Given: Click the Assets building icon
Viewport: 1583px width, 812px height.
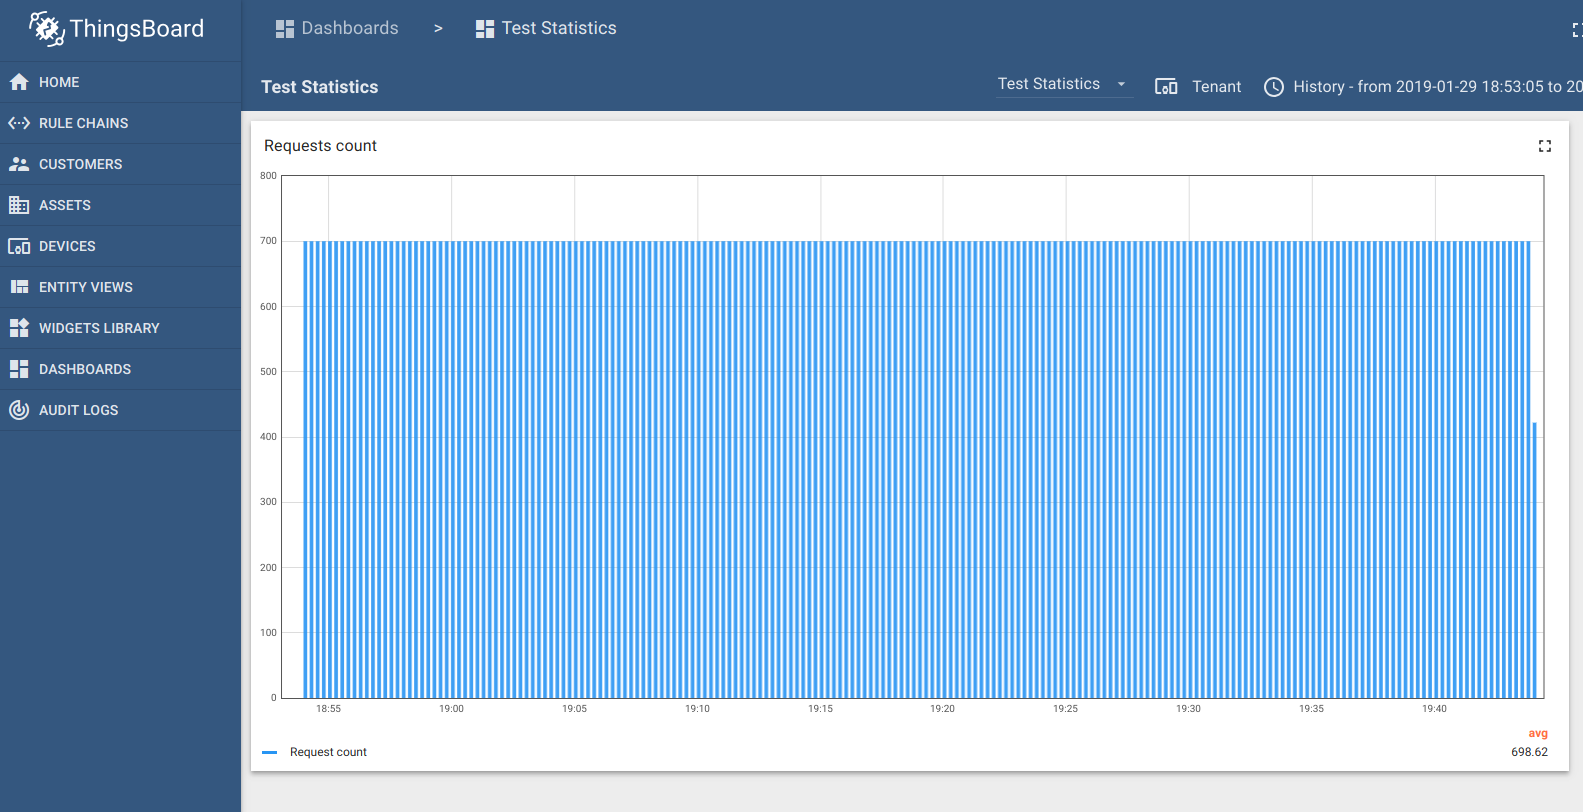Looking at the screenshot, I should pyautogui.click(x=19, y=205).
